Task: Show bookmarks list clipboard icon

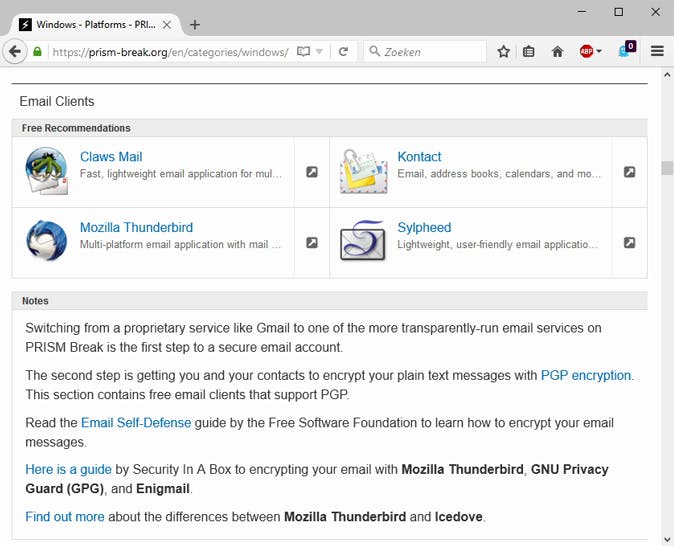Action: (529, 52)
